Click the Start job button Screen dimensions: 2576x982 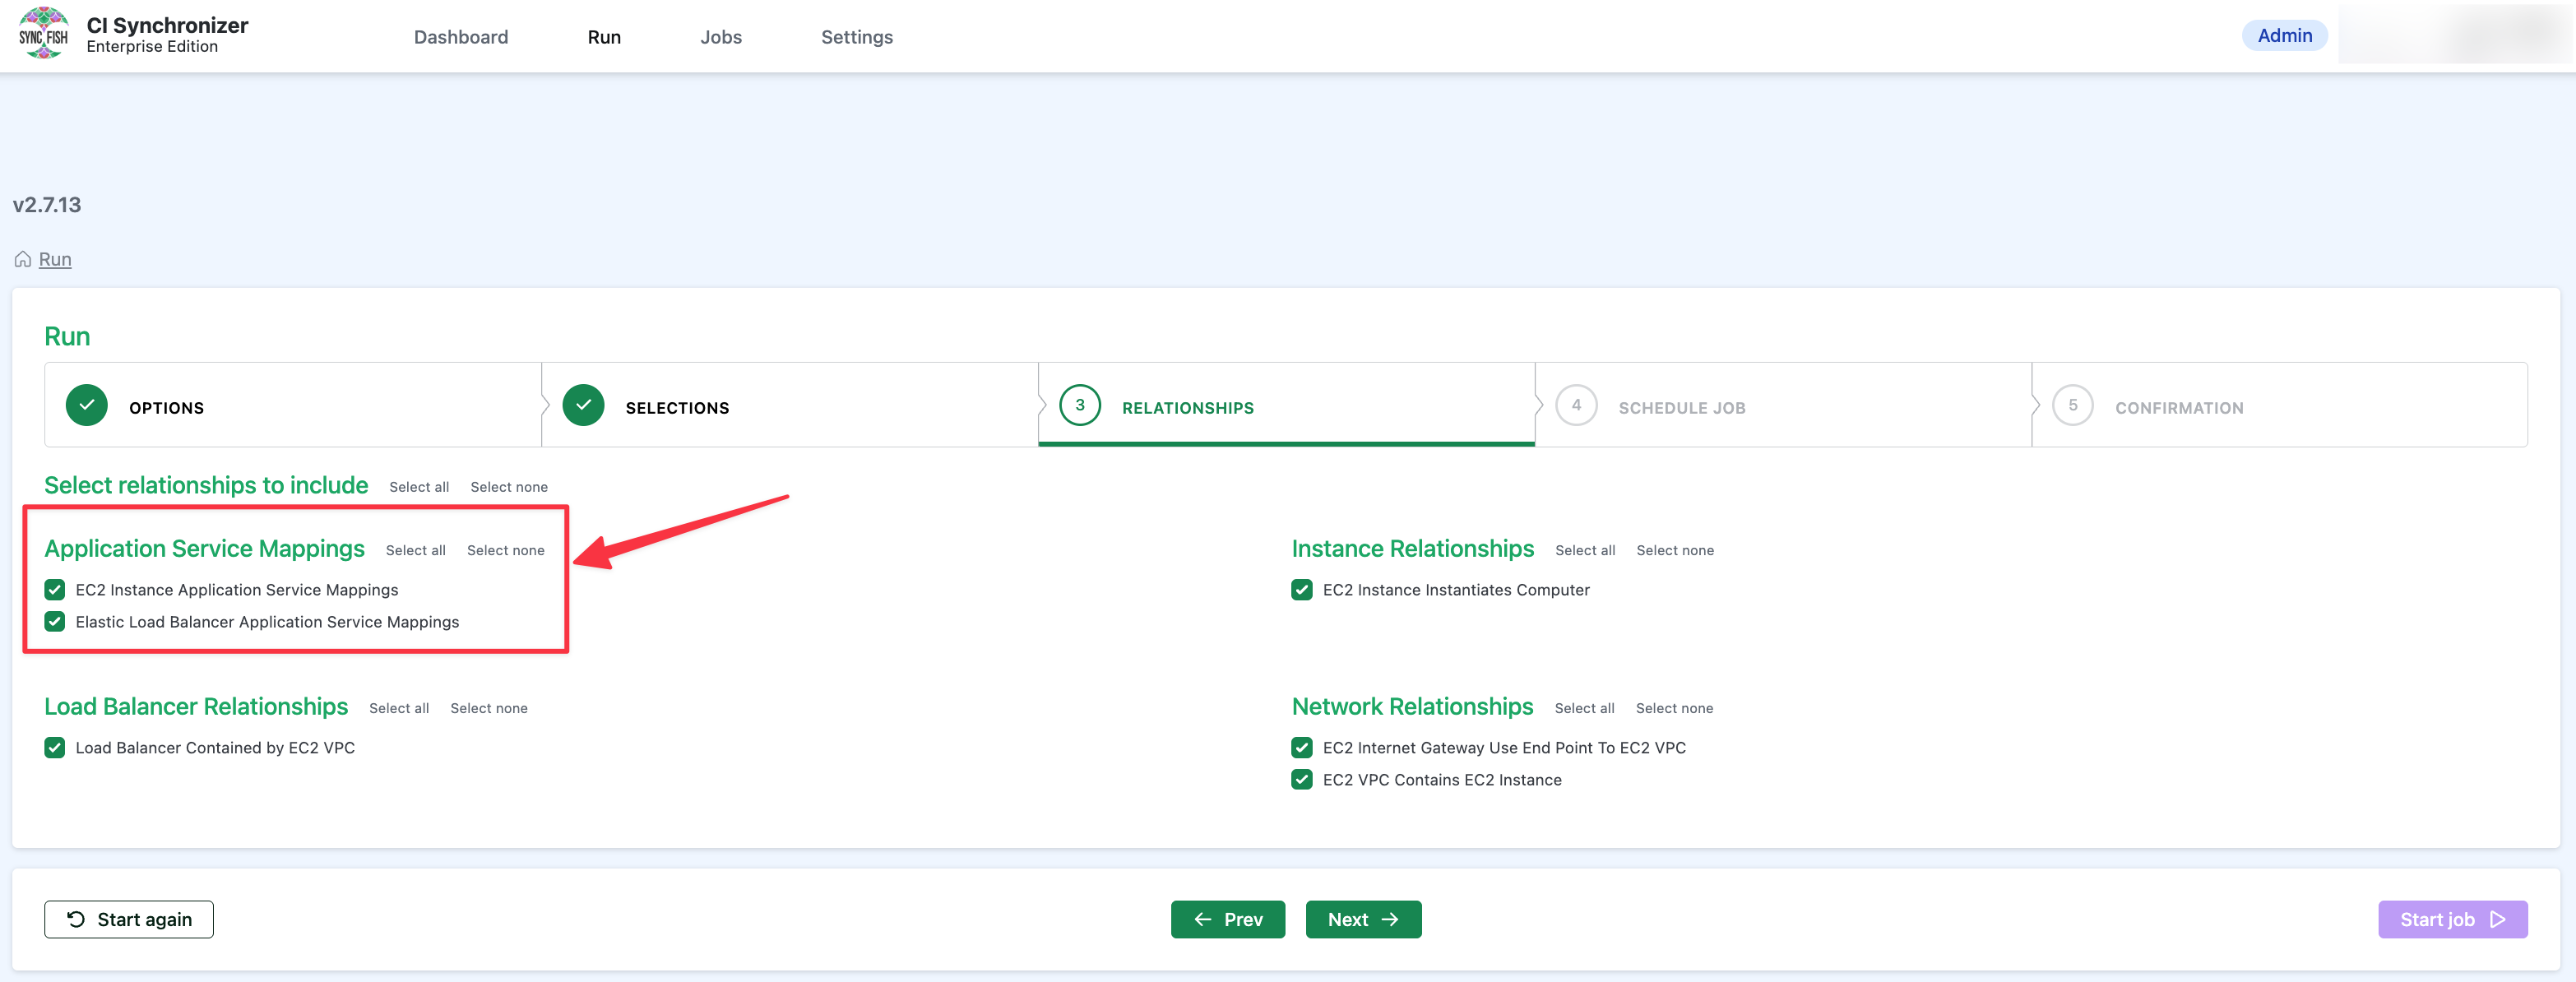coord(2452,919)
